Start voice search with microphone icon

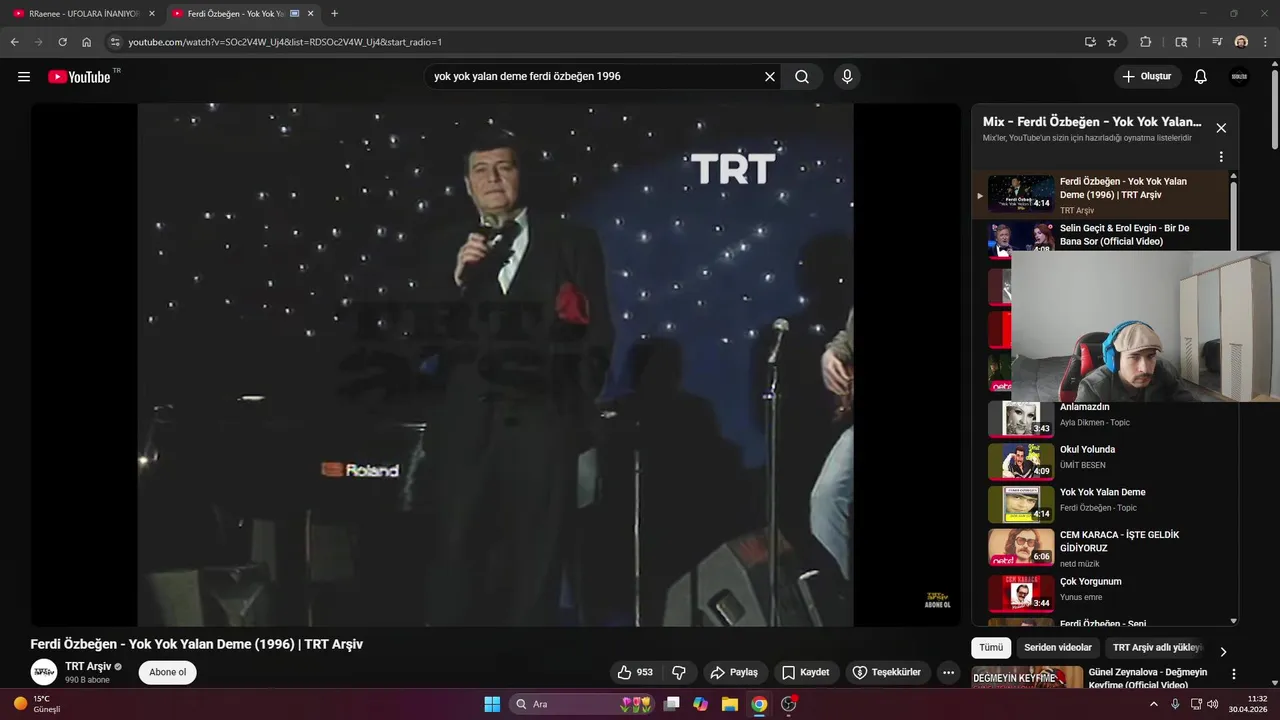(x=847, y=77)
